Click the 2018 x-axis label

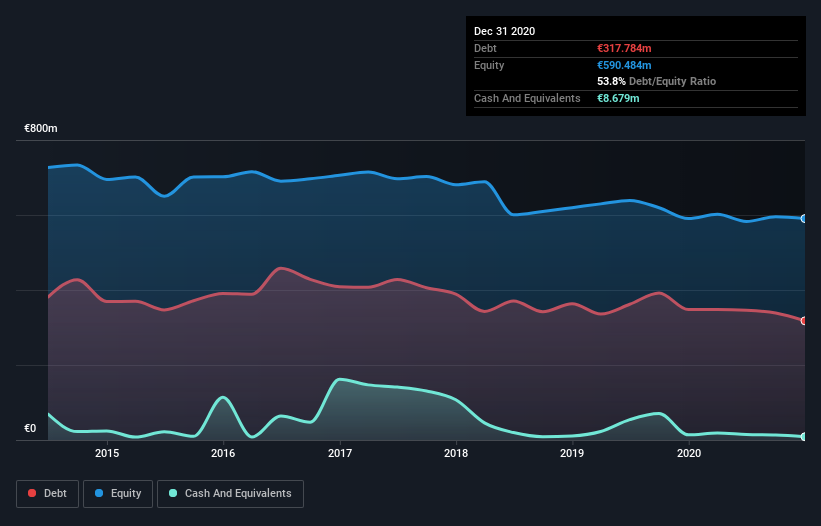coord(456,453)
